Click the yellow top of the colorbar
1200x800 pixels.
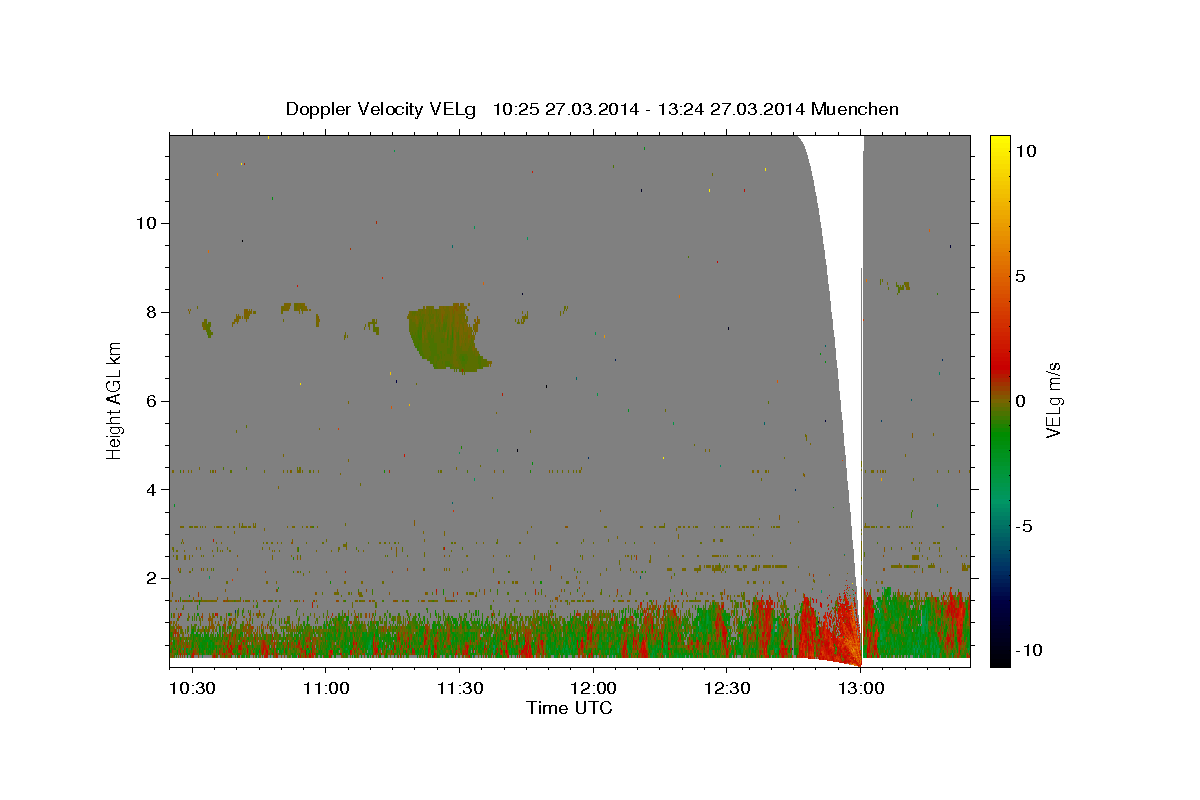click(999, 145)
